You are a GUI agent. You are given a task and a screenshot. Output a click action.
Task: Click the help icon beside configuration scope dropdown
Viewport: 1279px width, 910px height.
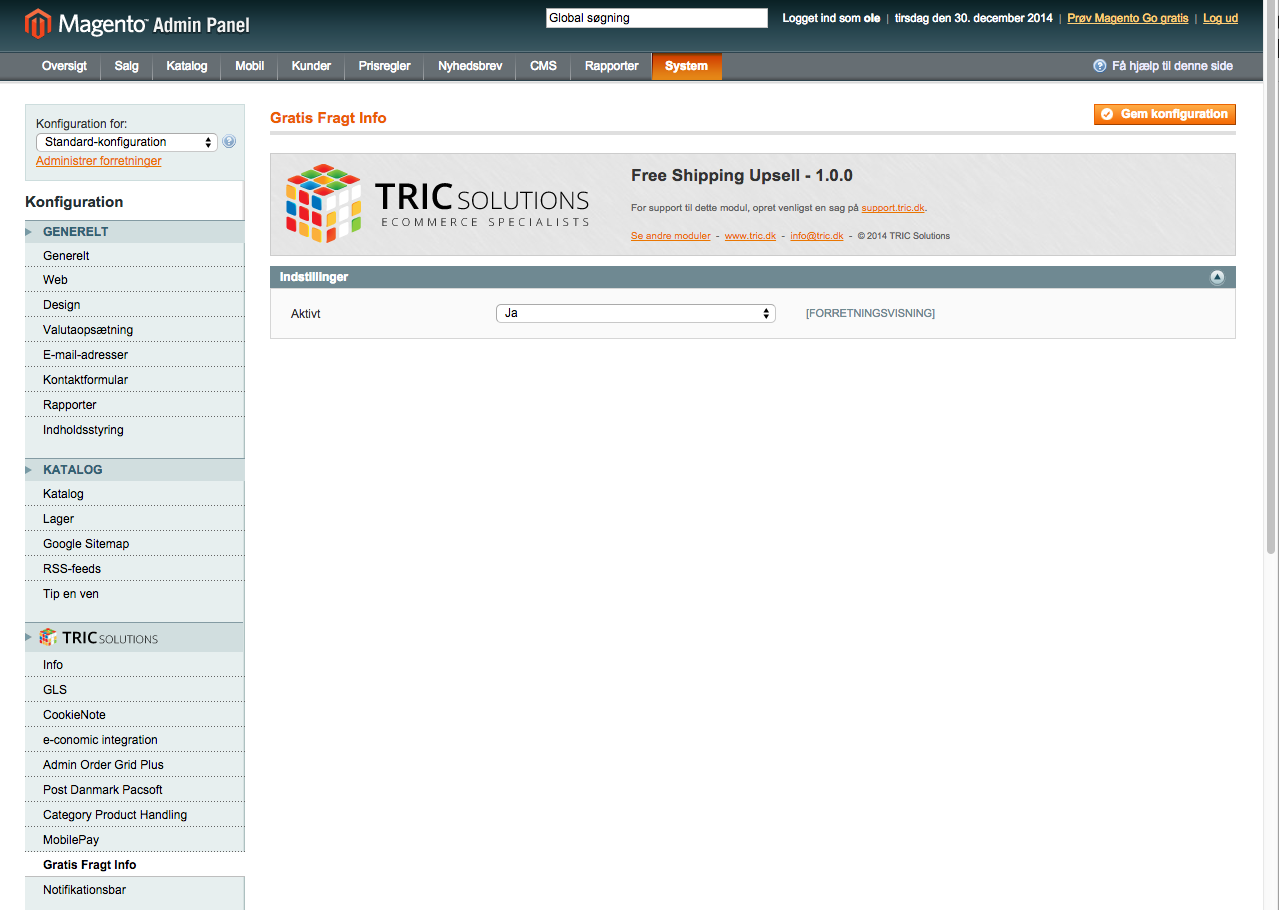(229, 142)
